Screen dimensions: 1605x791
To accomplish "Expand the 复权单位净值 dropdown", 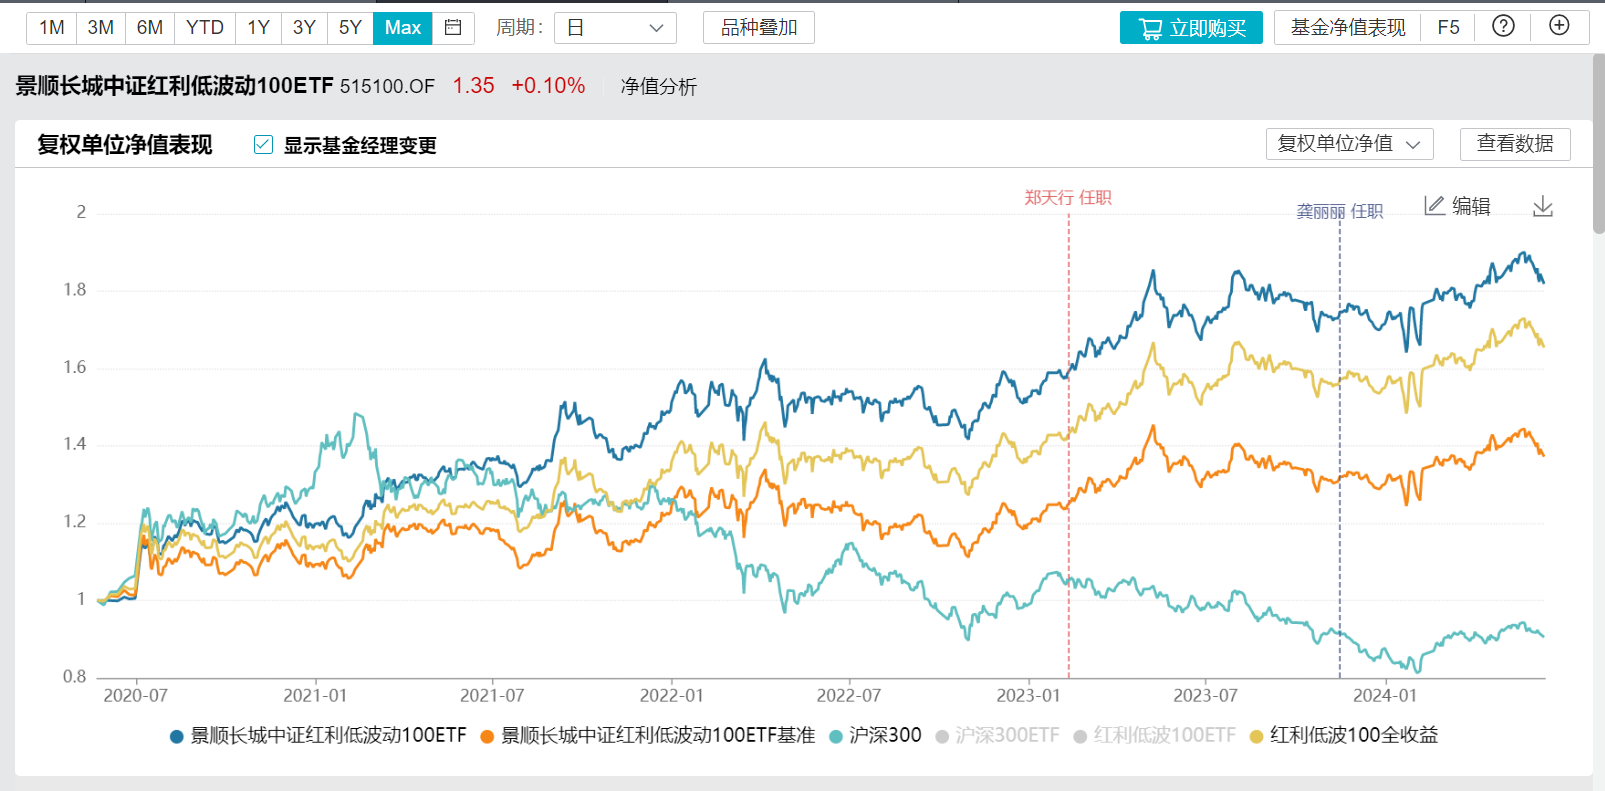I will (x=1349, y=144).
